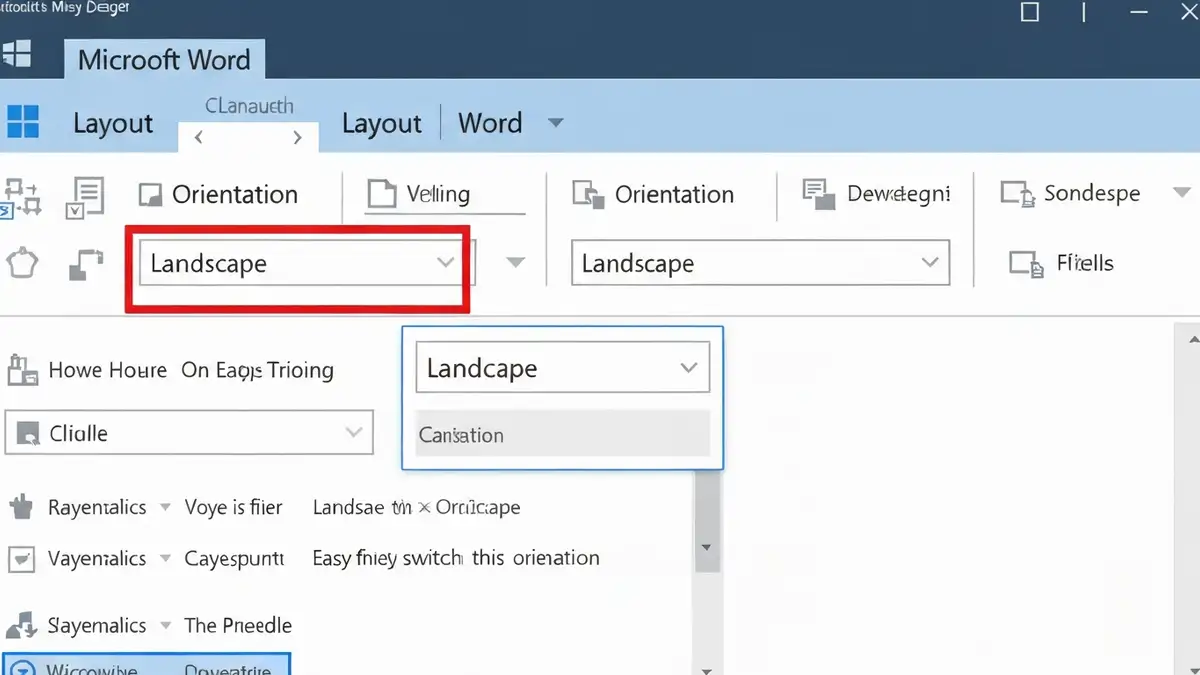The image size is (1200, 675).
Task: Click the Sondespe icon
Action: pyautogui.click(x=1016, y=194)
